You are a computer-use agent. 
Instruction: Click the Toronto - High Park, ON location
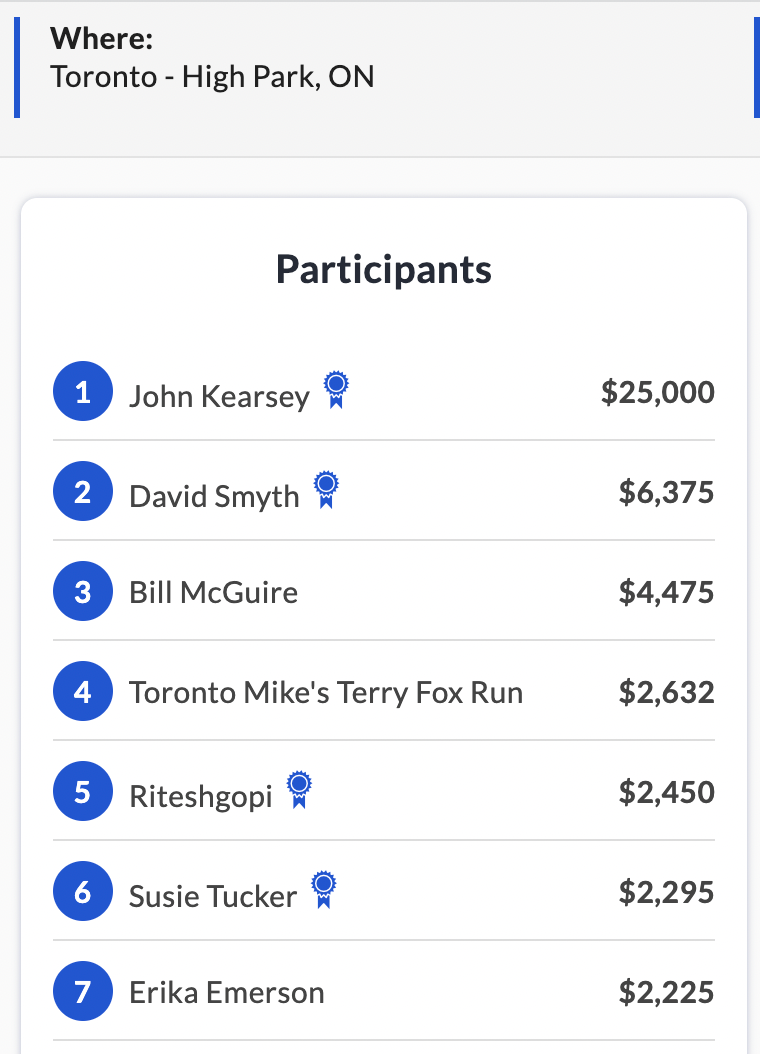coord(212,77)
